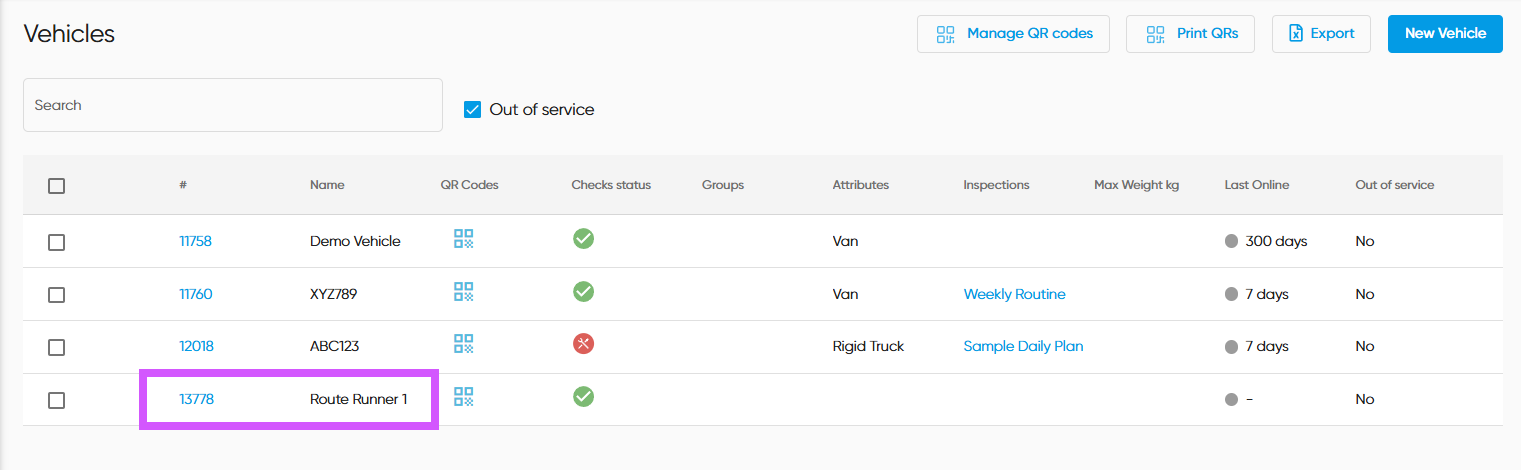Click green check status for Demo Vehicle
The image size is (1521, 470).
pyautogui.click(x=583, y=239)
